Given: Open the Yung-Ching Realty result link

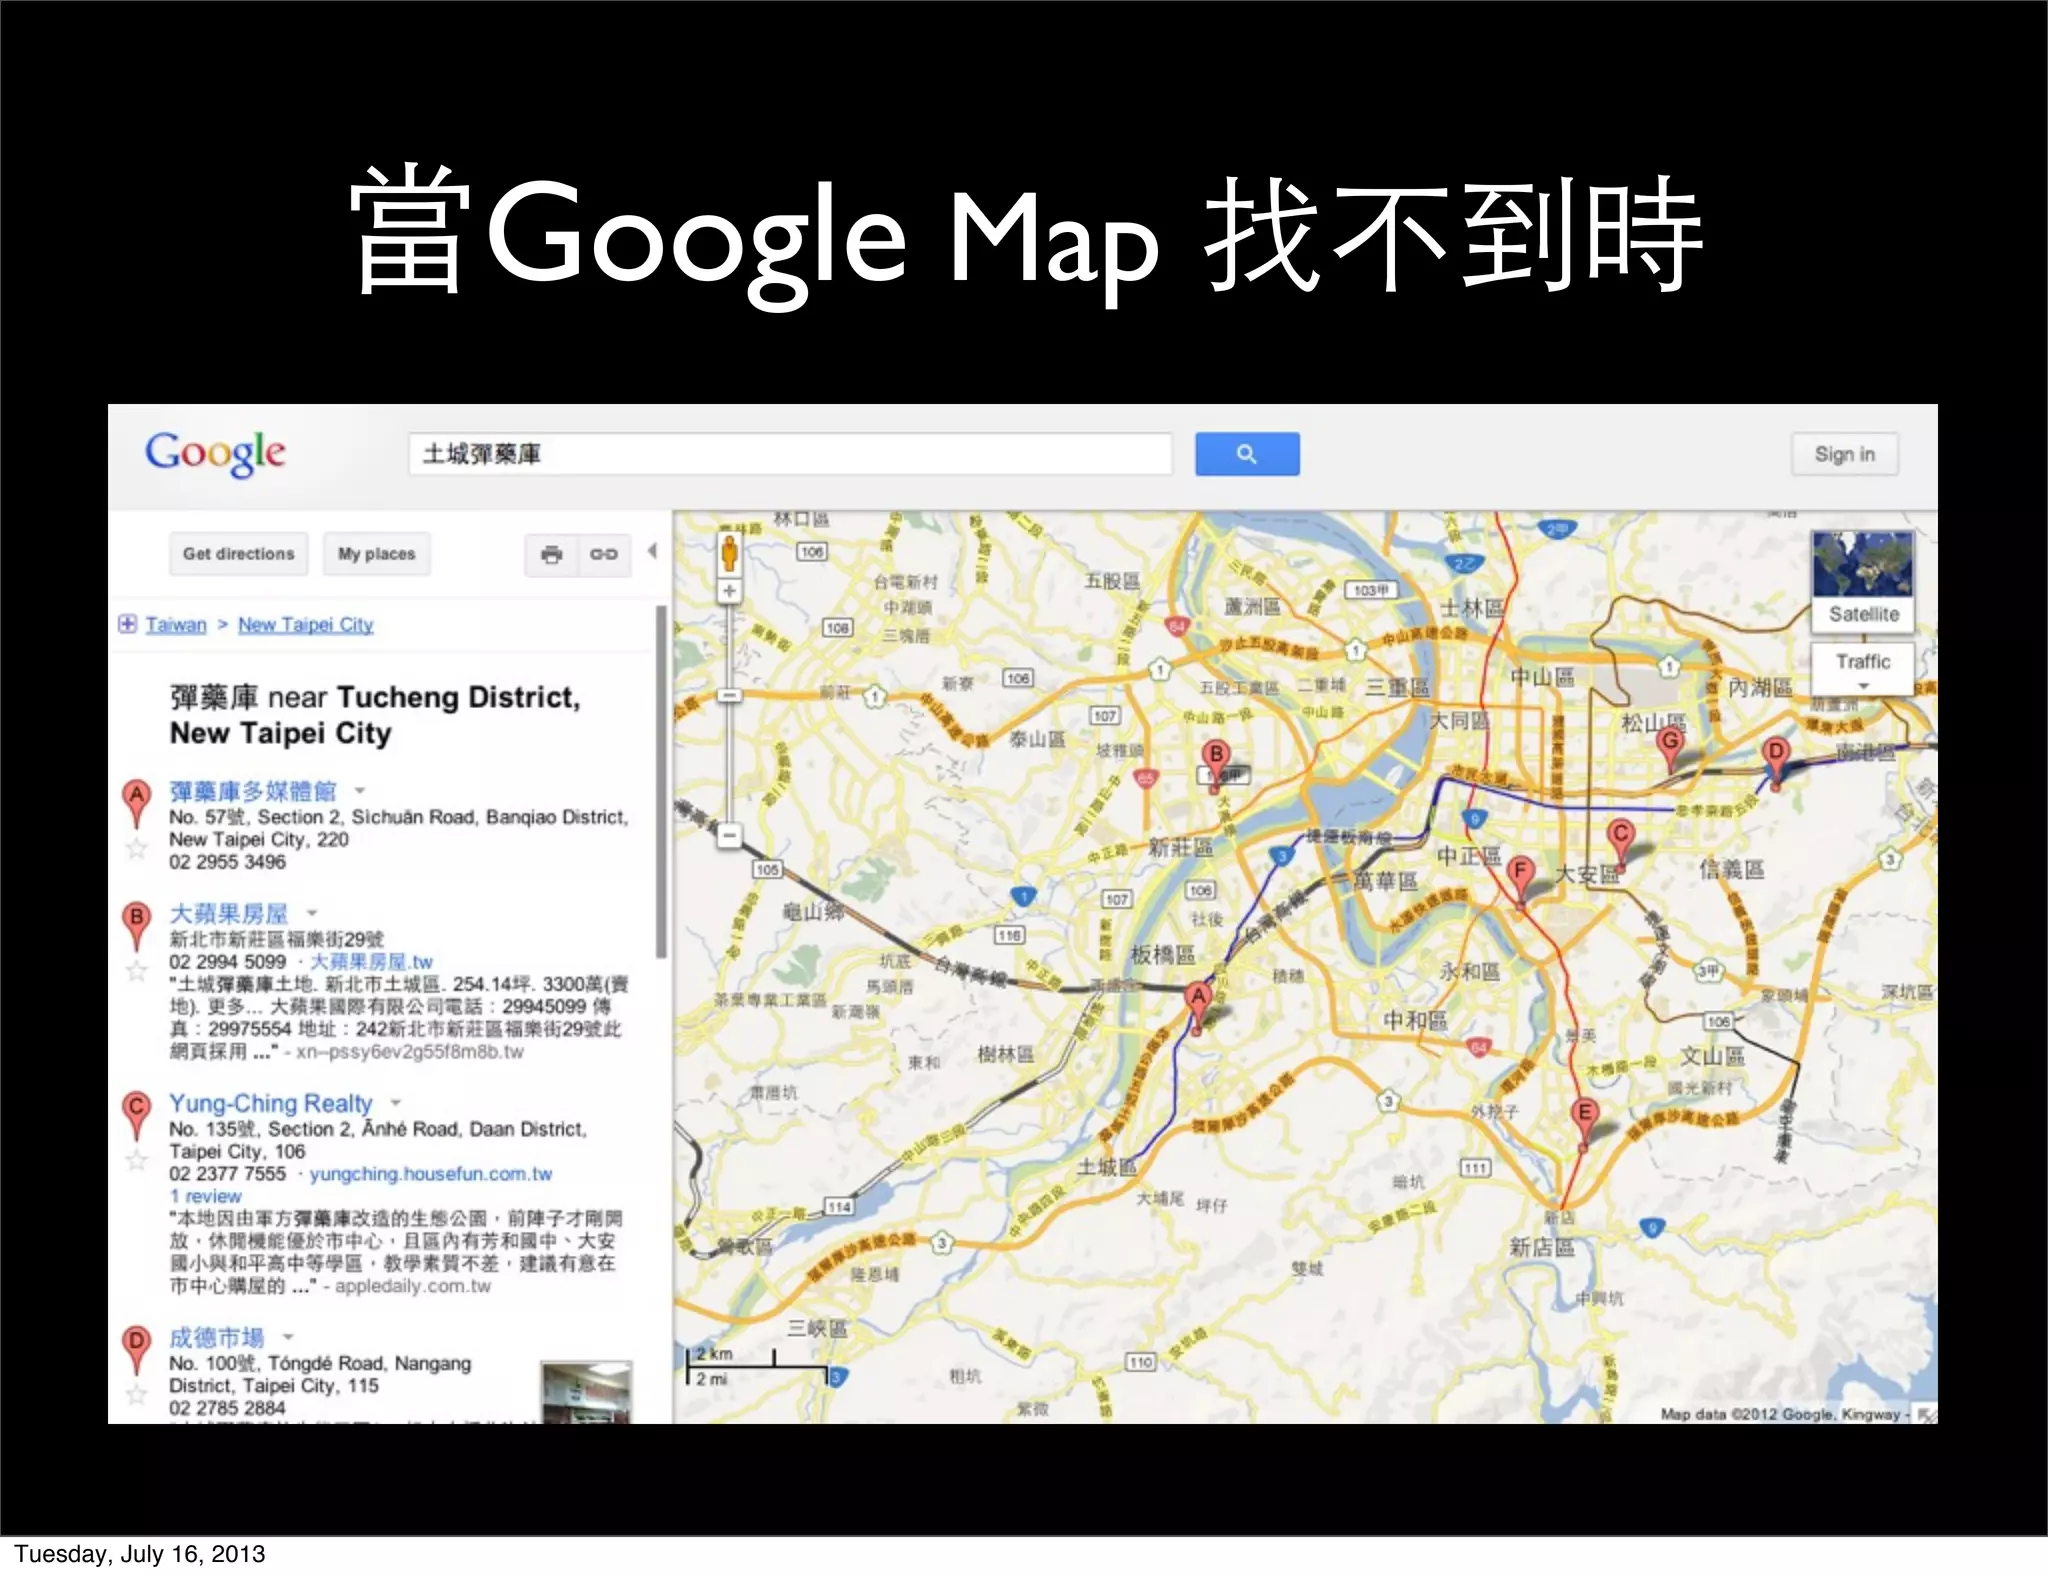Looking at the screenshot, I should 270,1103.
